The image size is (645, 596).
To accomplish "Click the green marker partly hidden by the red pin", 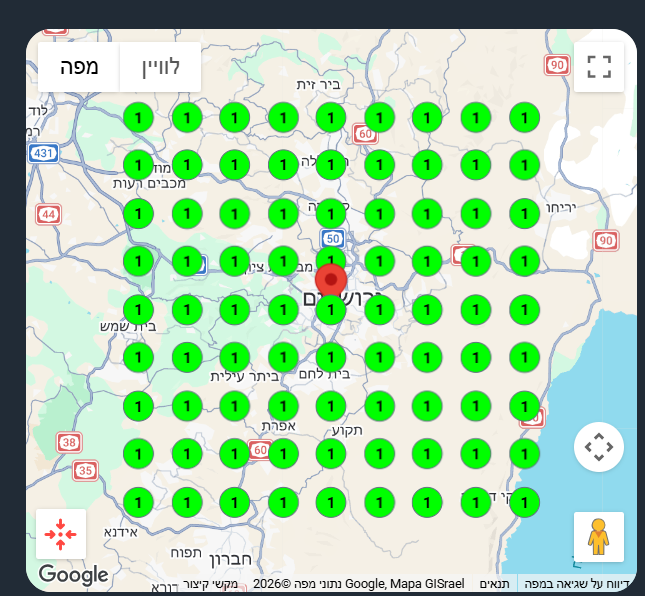I will tap(331, 257).
